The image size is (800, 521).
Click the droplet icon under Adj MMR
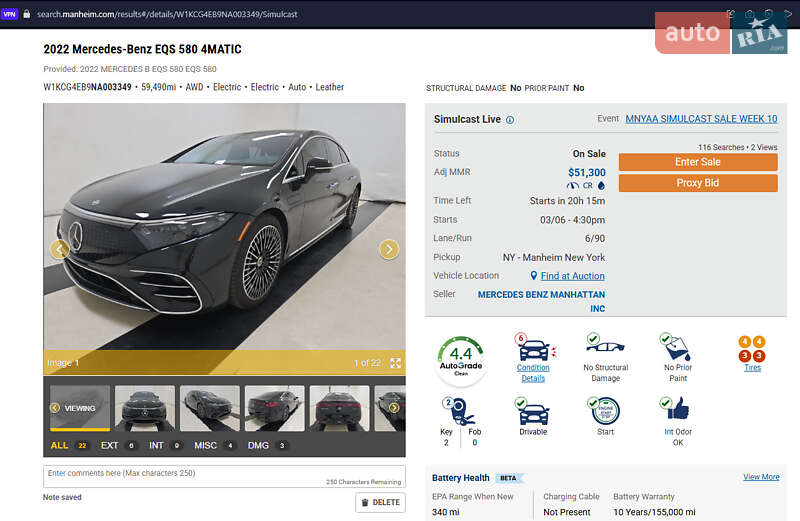point(601,186)
